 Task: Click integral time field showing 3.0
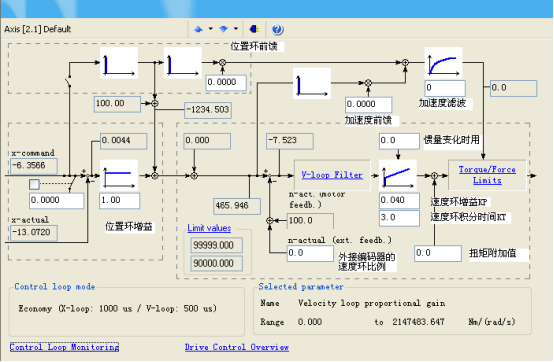pyautogui.click(x=399, y=218)
